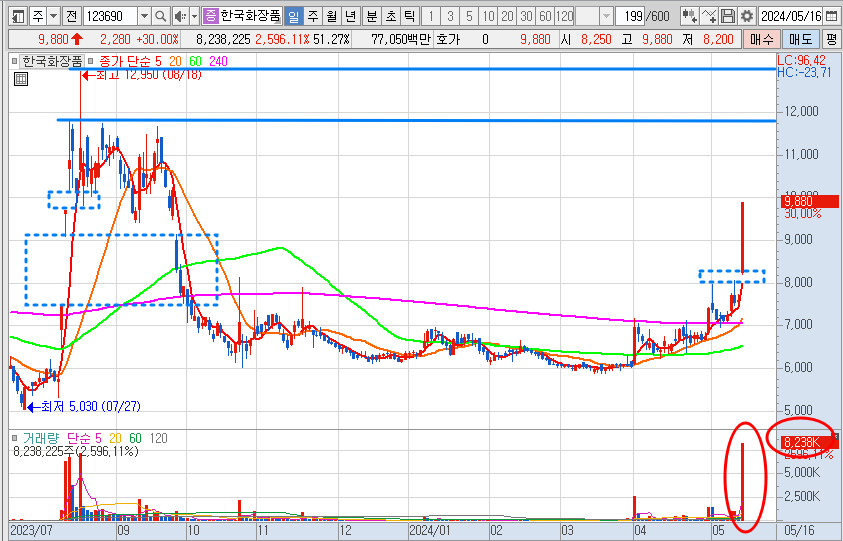
Task: Click the save chart floppy icon
Action: [728, 16]
